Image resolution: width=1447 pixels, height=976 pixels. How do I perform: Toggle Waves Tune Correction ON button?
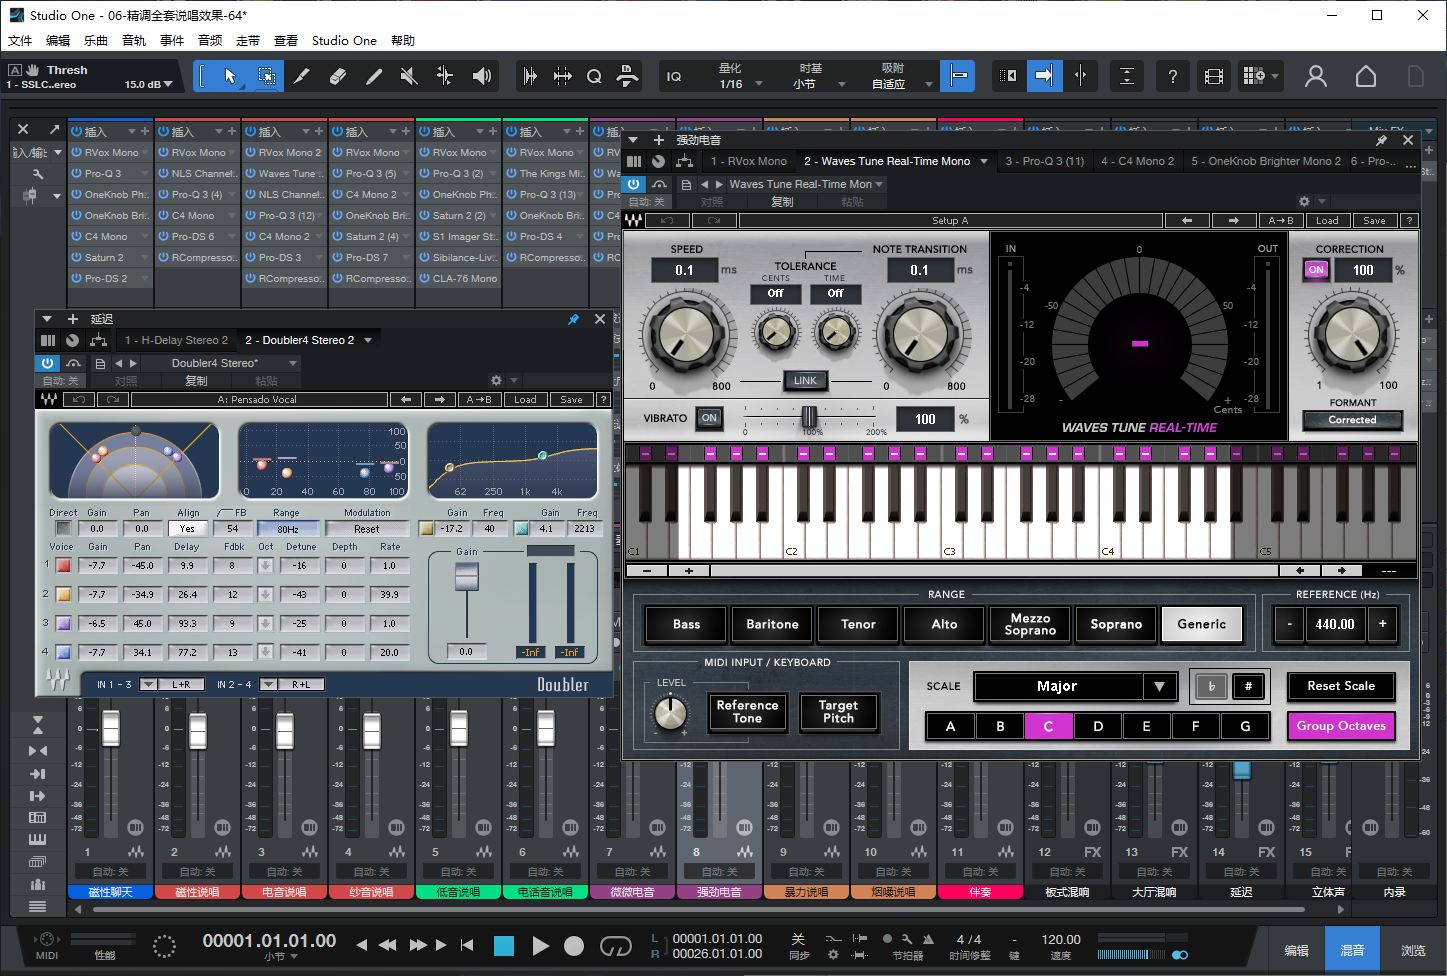coord(1316,270)
